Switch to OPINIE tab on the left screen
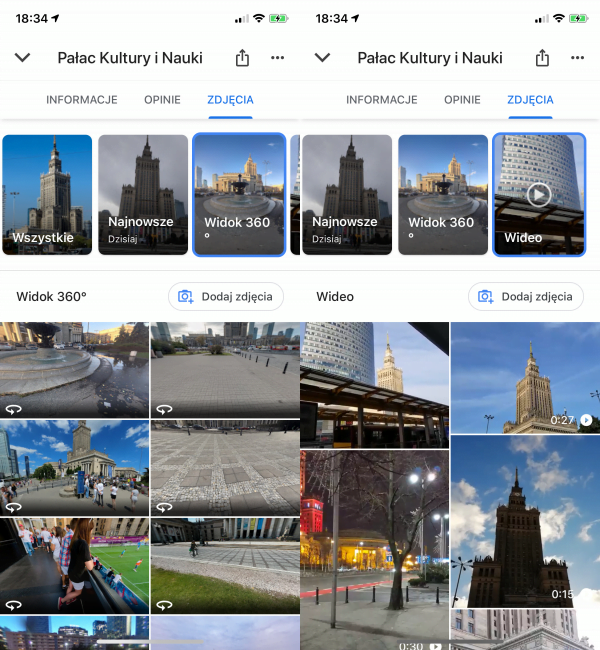600x650 pixels. pos(162,100)
